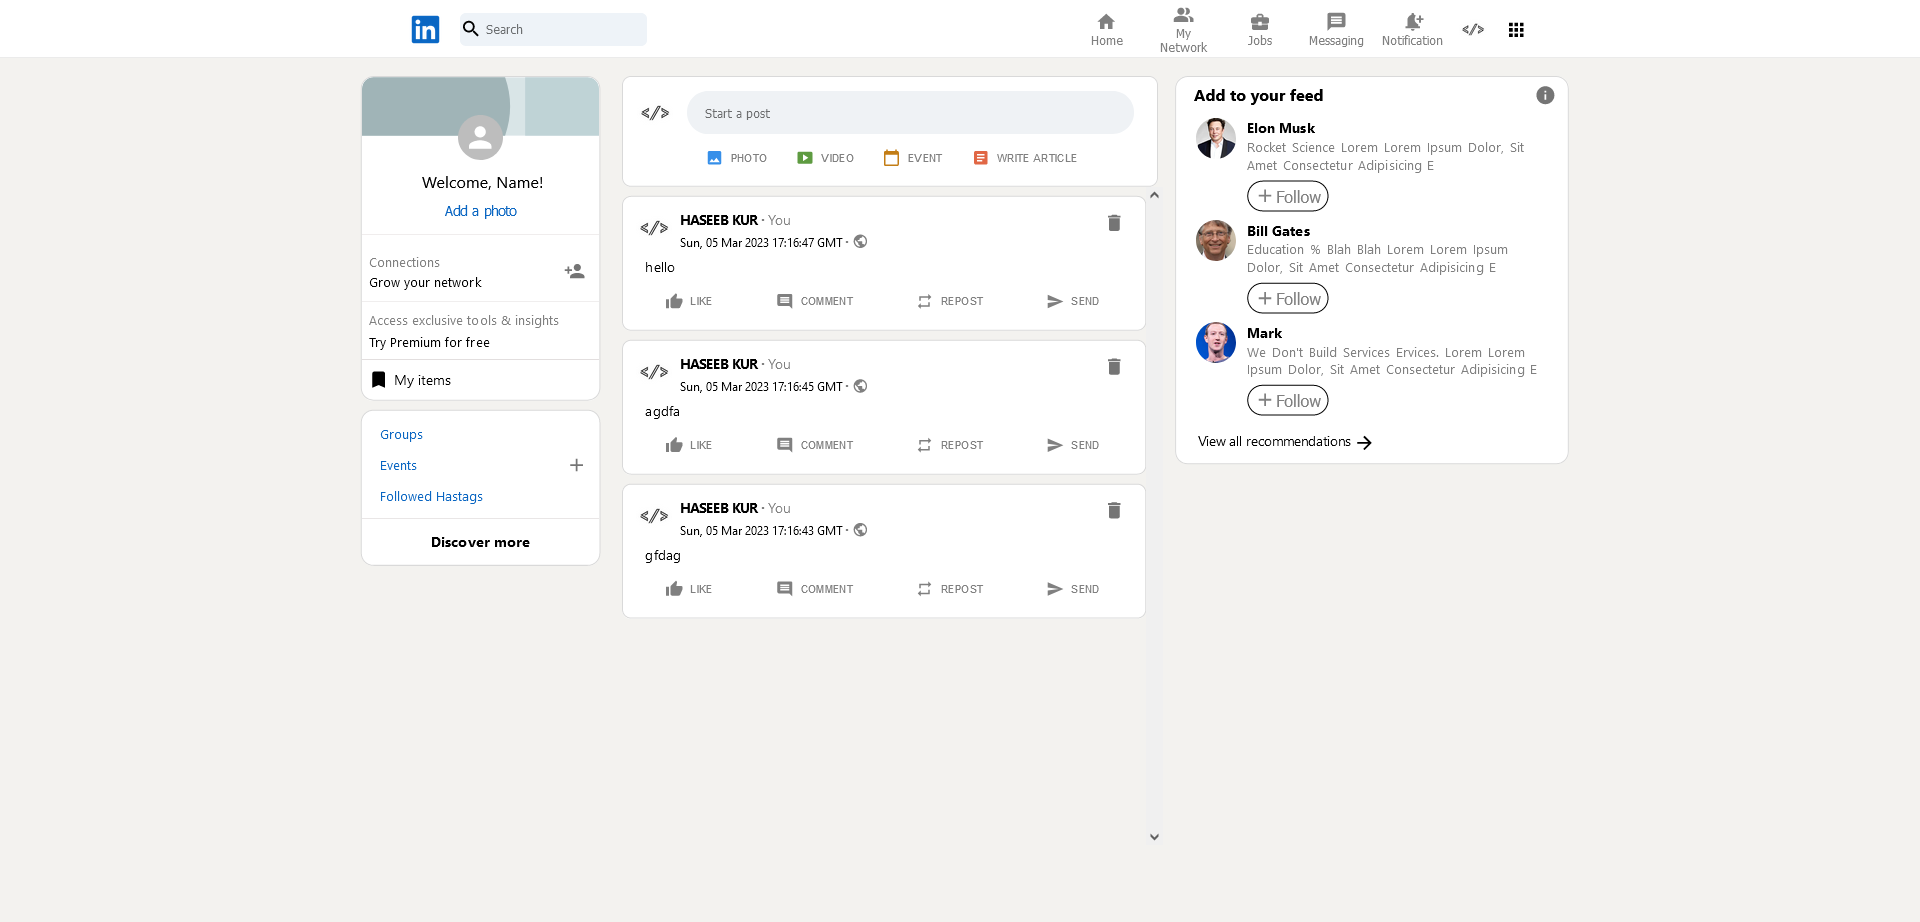Like the "agdfa" post

click(x=688, y=444)
